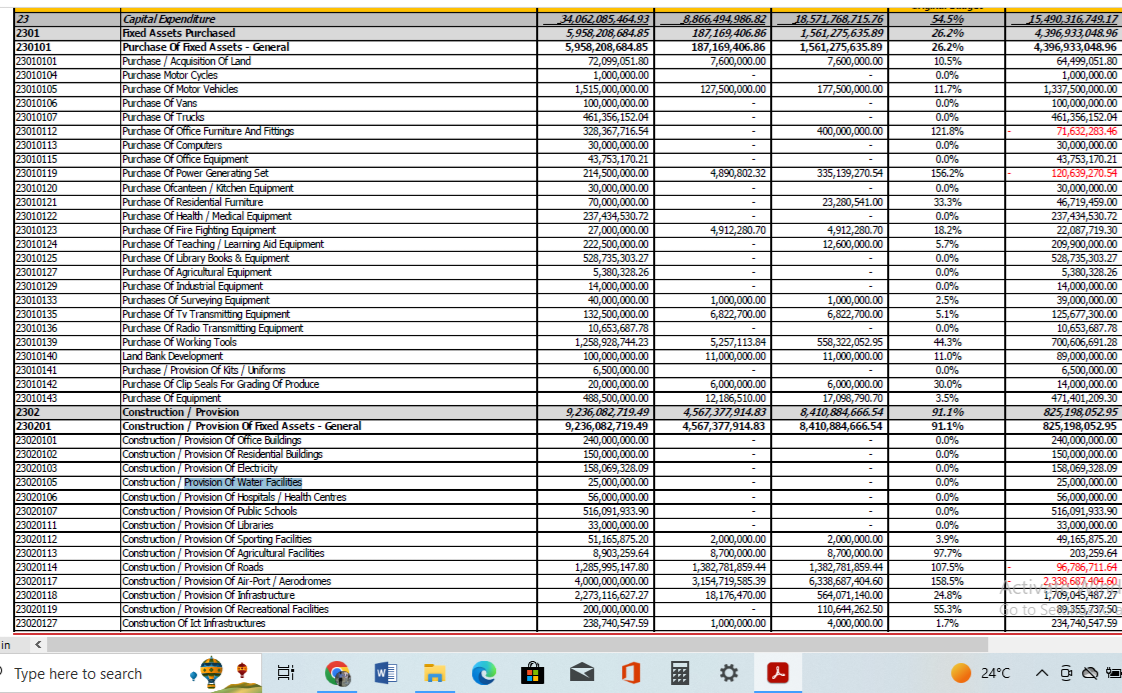
Task: Click the value '8,866,494,986.82'
Action: [723, 19]
